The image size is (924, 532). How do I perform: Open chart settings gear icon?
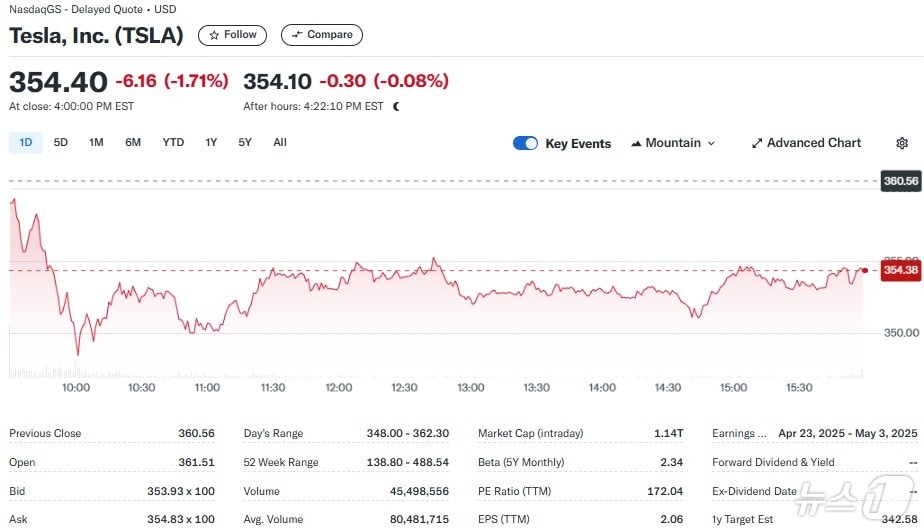point(901,143)
